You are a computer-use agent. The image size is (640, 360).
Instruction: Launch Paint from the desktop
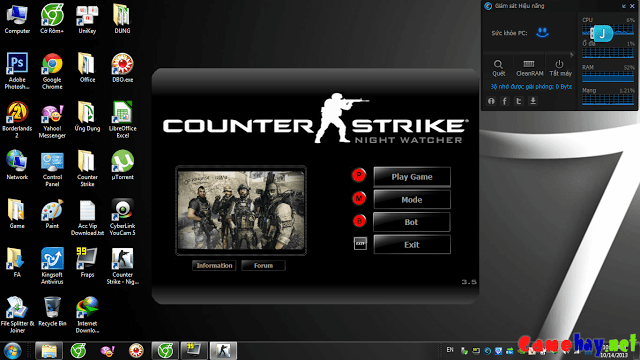click(x=52, y=213)
